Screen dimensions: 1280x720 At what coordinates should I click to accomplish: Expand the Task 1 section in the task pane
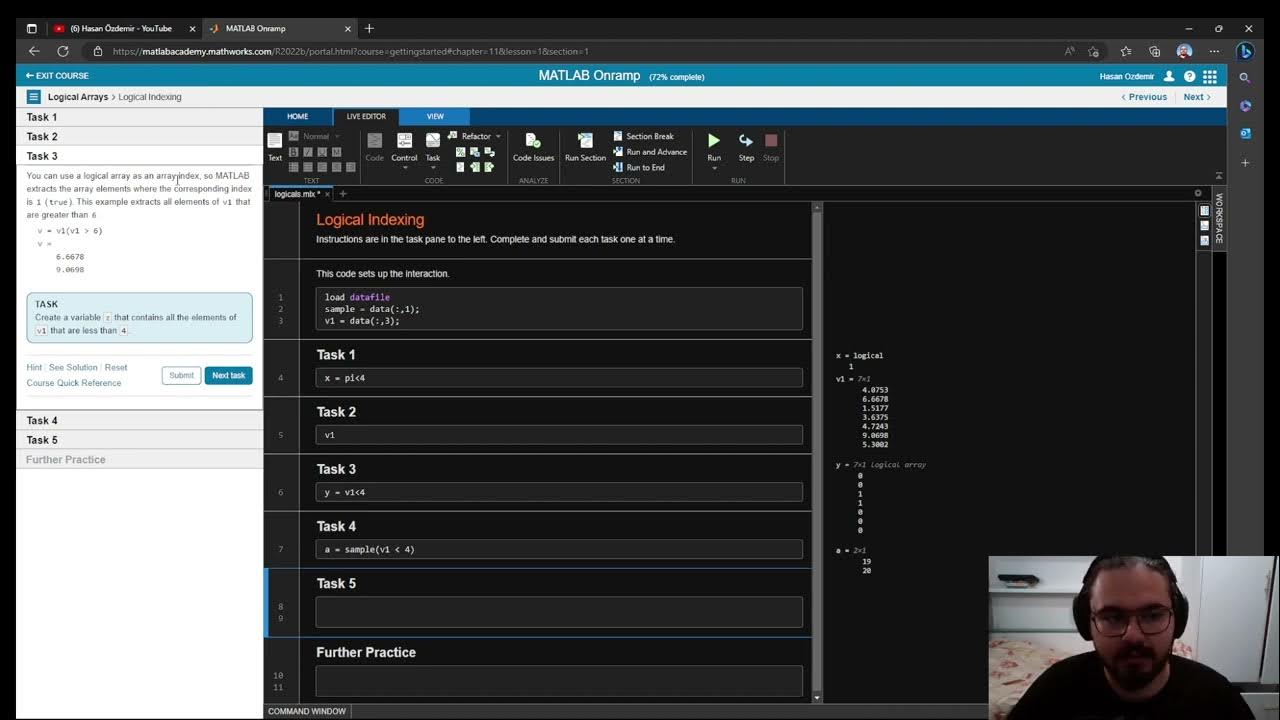click(139, 117)
